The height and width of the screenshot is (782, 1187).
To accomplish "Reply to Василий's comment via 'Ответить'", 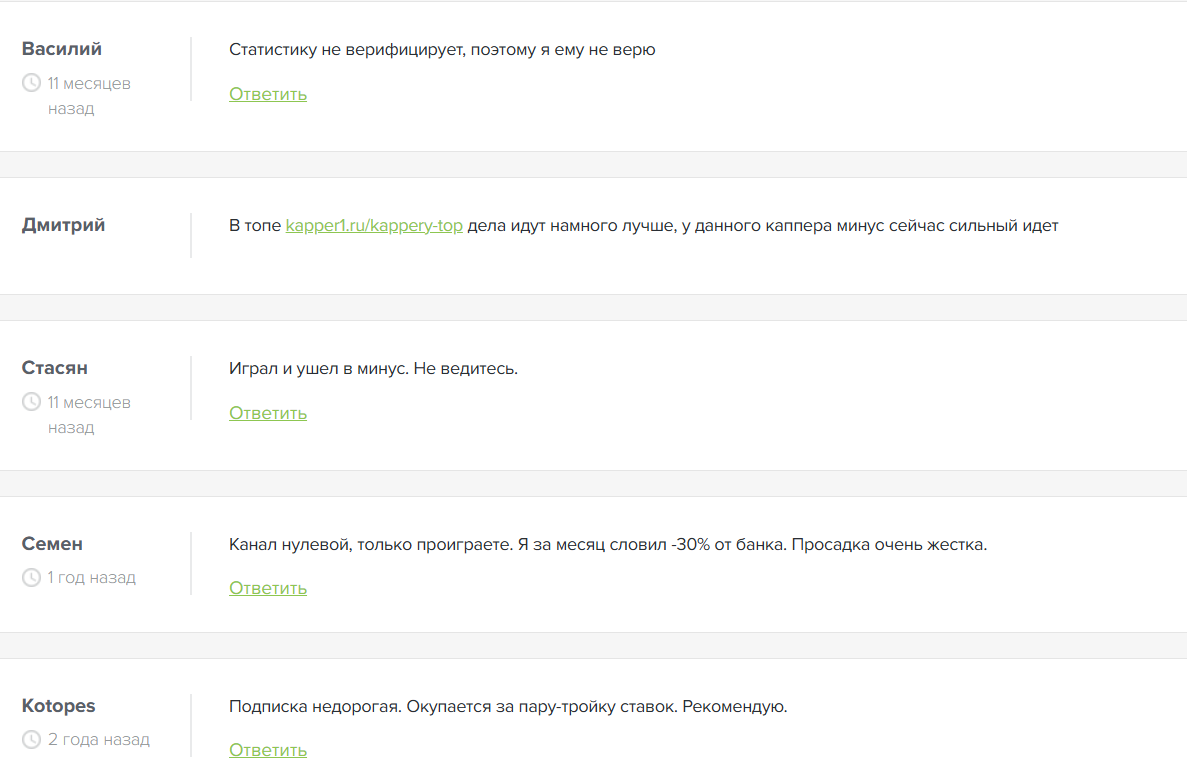I will 268,94.
